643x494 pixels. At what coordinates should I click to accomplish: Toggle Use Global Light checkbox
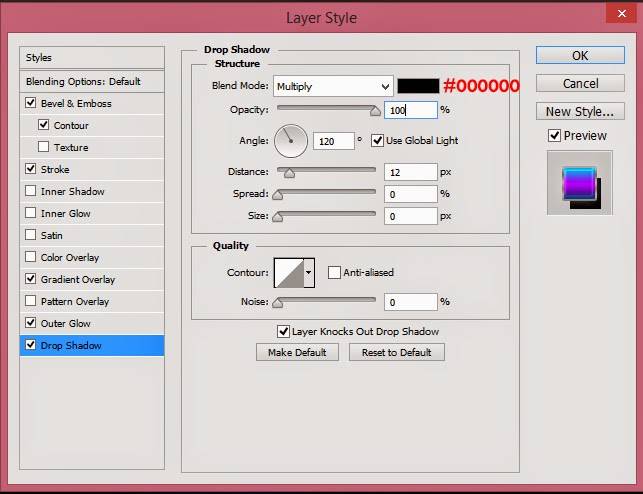377,140
